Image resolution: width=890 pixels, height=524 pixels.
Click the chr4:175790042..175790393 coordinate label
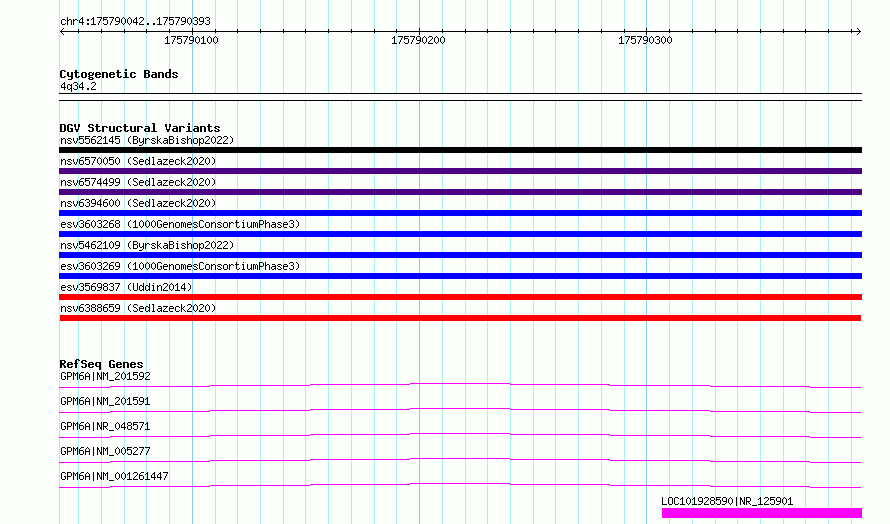[x=135, y=21]
